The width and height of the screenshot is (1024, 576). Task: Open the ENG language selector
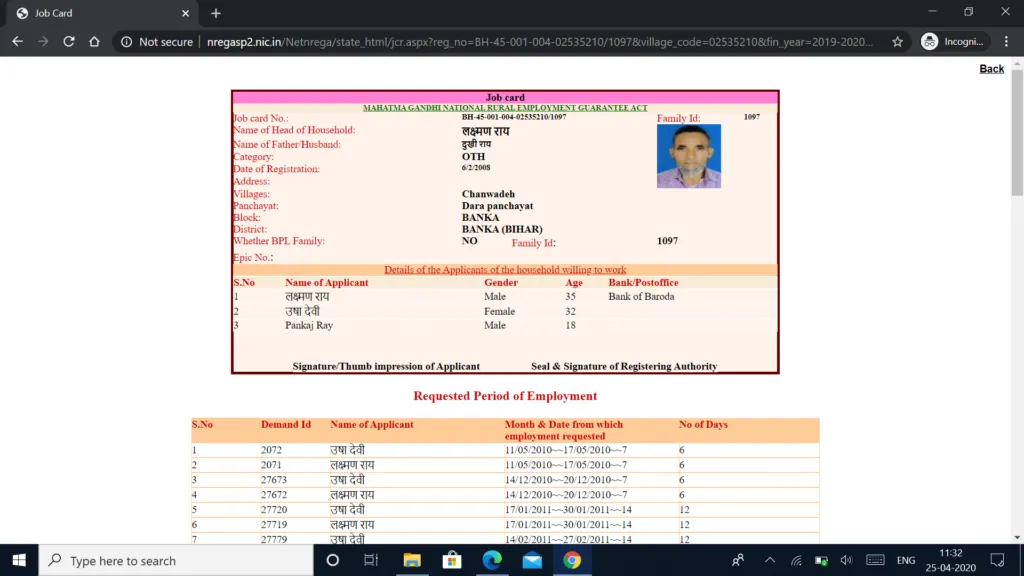point(906,562)
